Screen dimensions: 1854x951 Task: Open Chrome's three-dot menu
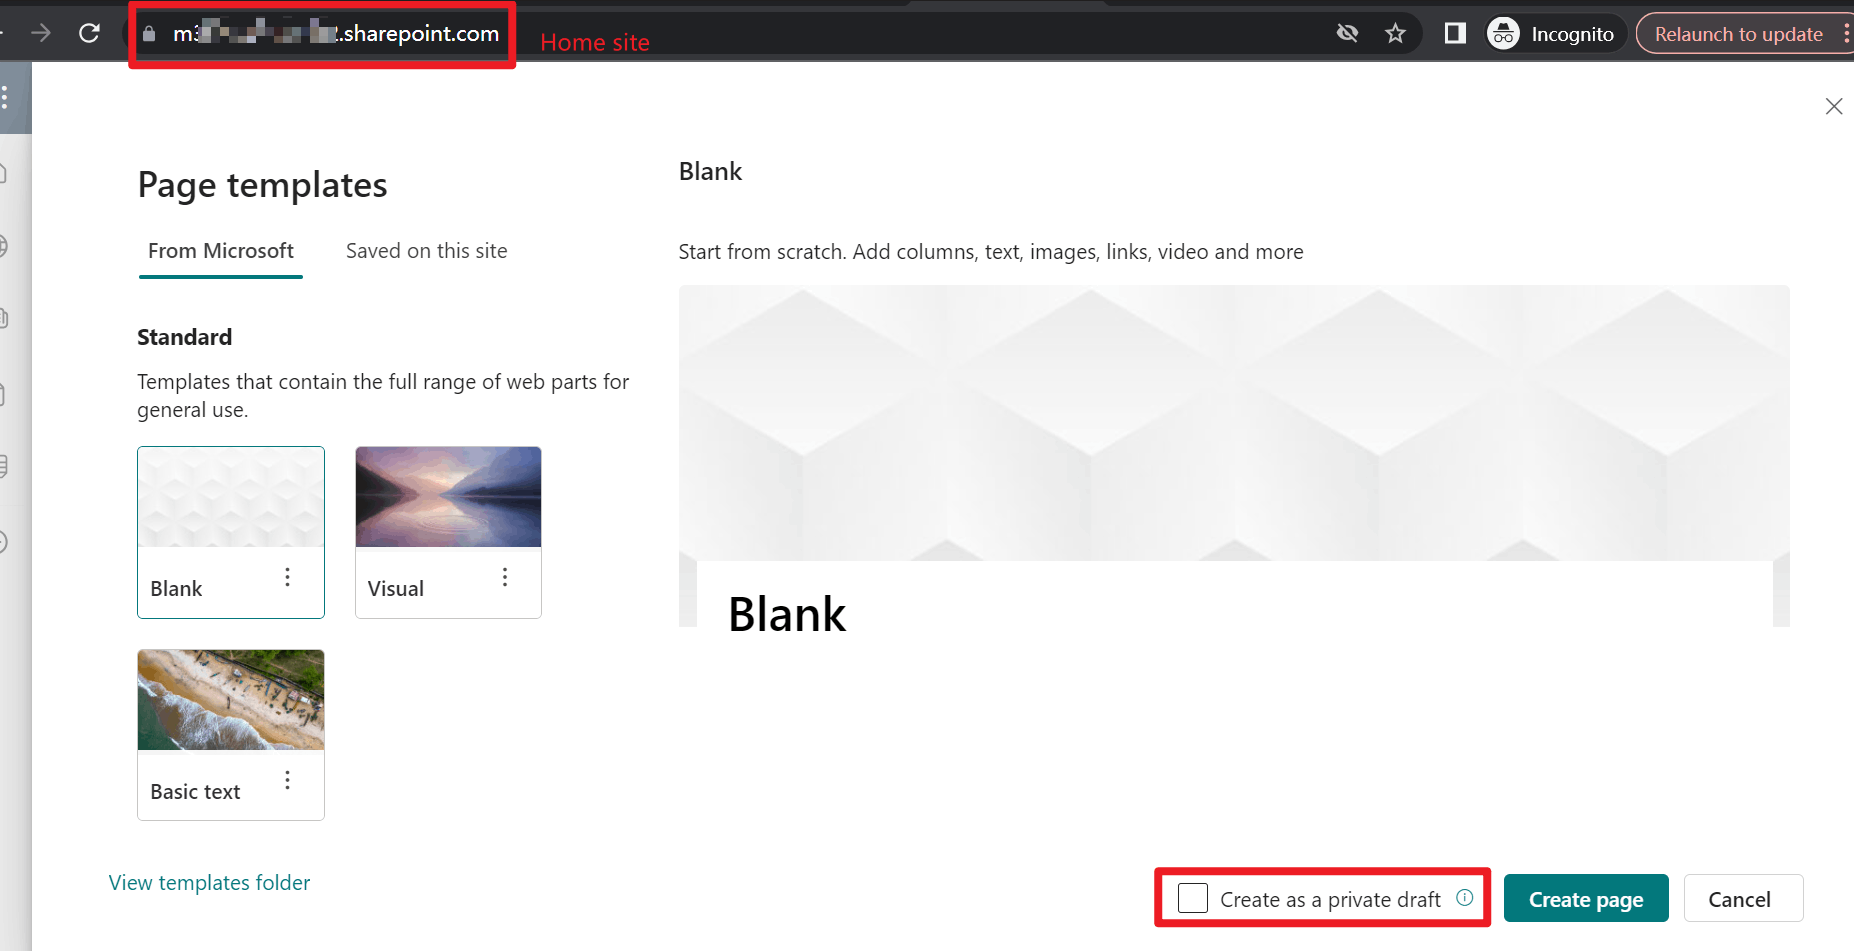(x=1847, y=32)
